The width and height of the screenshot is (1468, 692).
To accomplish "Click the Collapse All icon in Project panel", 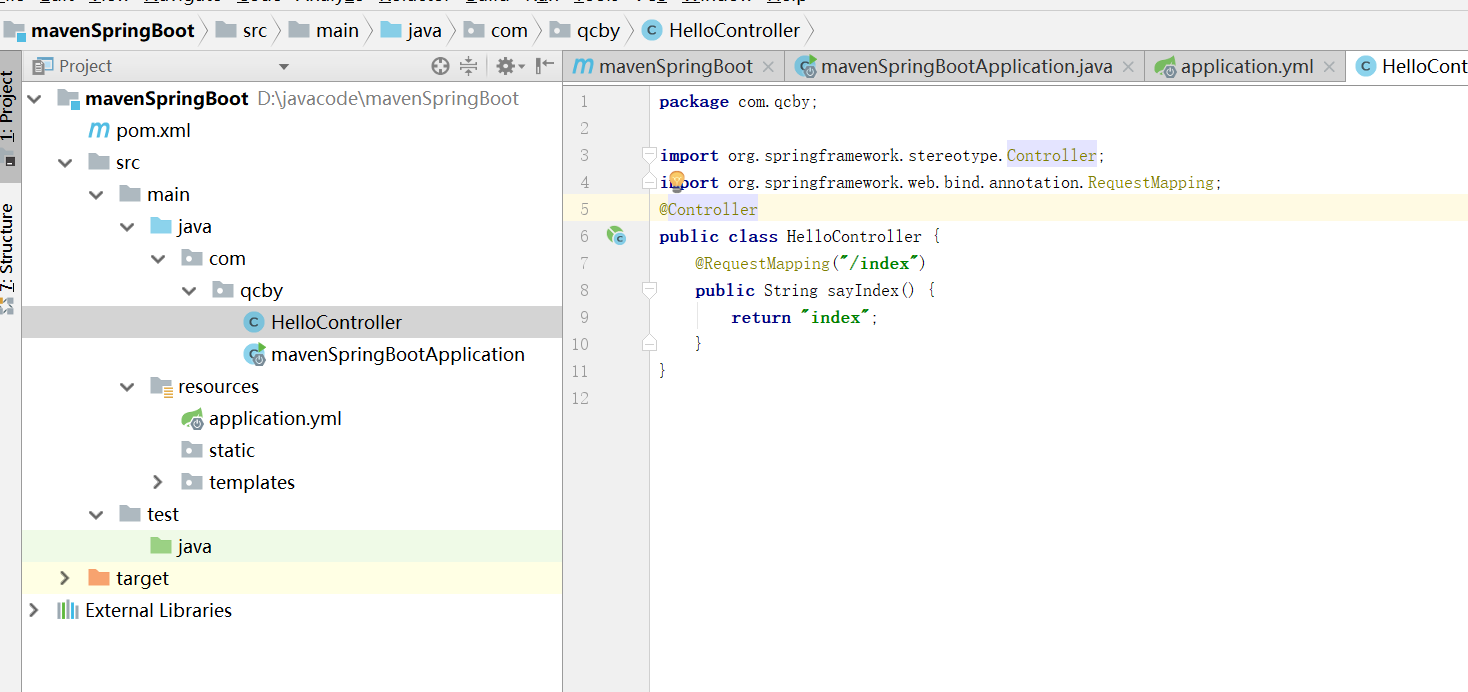I will point(468,66).
